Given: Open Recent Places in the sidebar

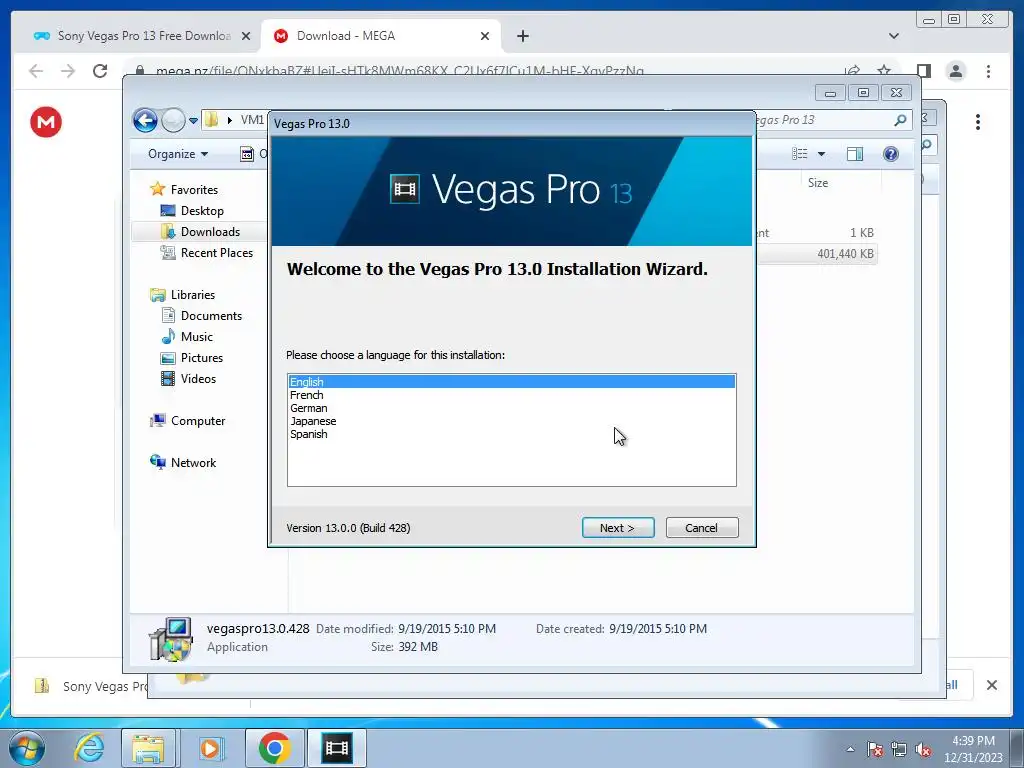Looking at the screenshot, I should pyautogui.click(x=216, y=252).
